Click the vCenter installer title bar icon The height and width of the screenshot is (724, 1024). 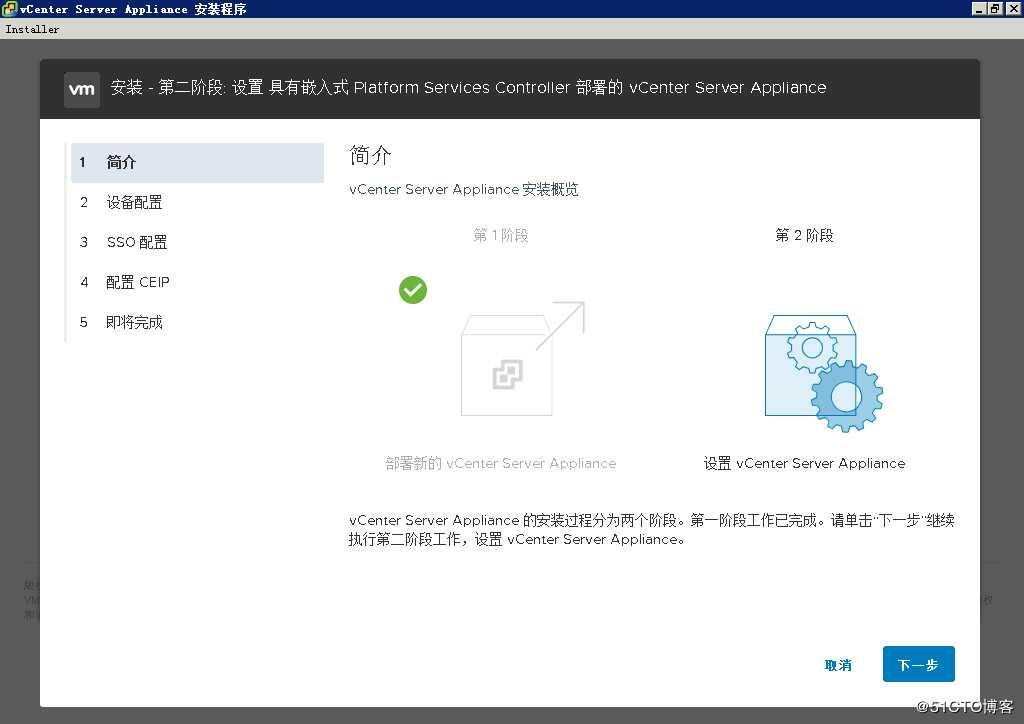click(8, 8)
